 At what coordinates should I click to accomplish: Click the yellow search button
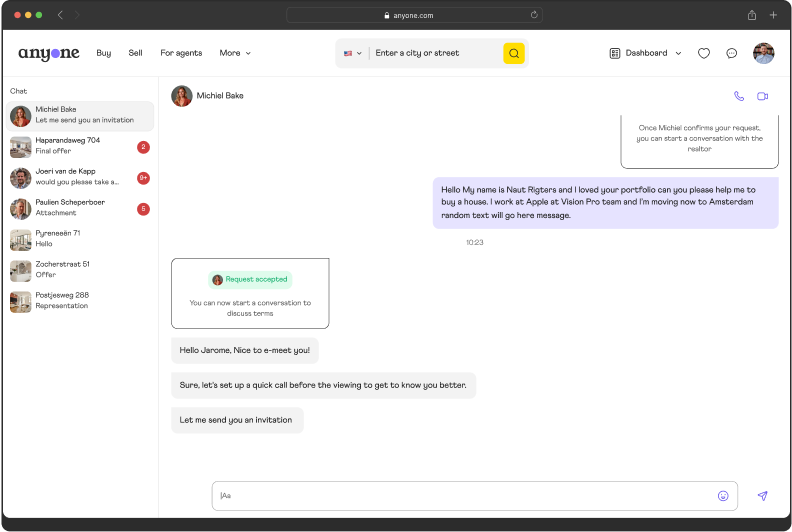(x=513, y=53)
